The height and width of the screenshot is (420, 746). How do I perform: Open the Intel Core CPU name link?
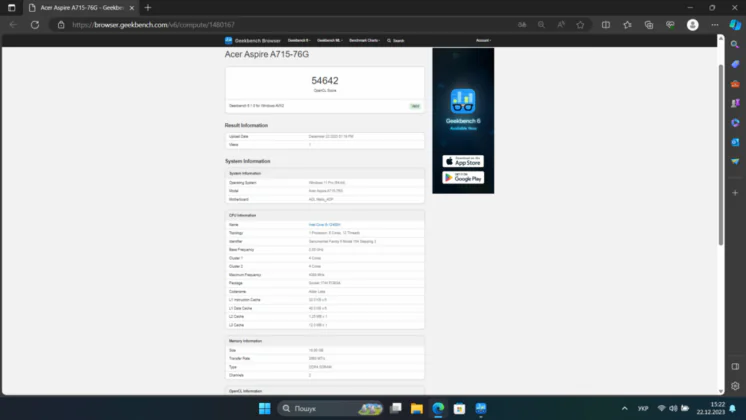point(324,225)
